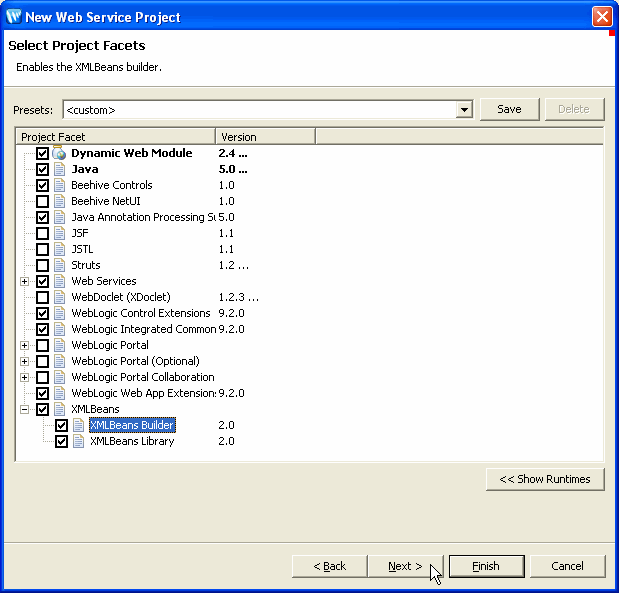Uncheck the Beehive Controls checkbox
Viewport: 619px width, 593px height.
pos(43,185)
